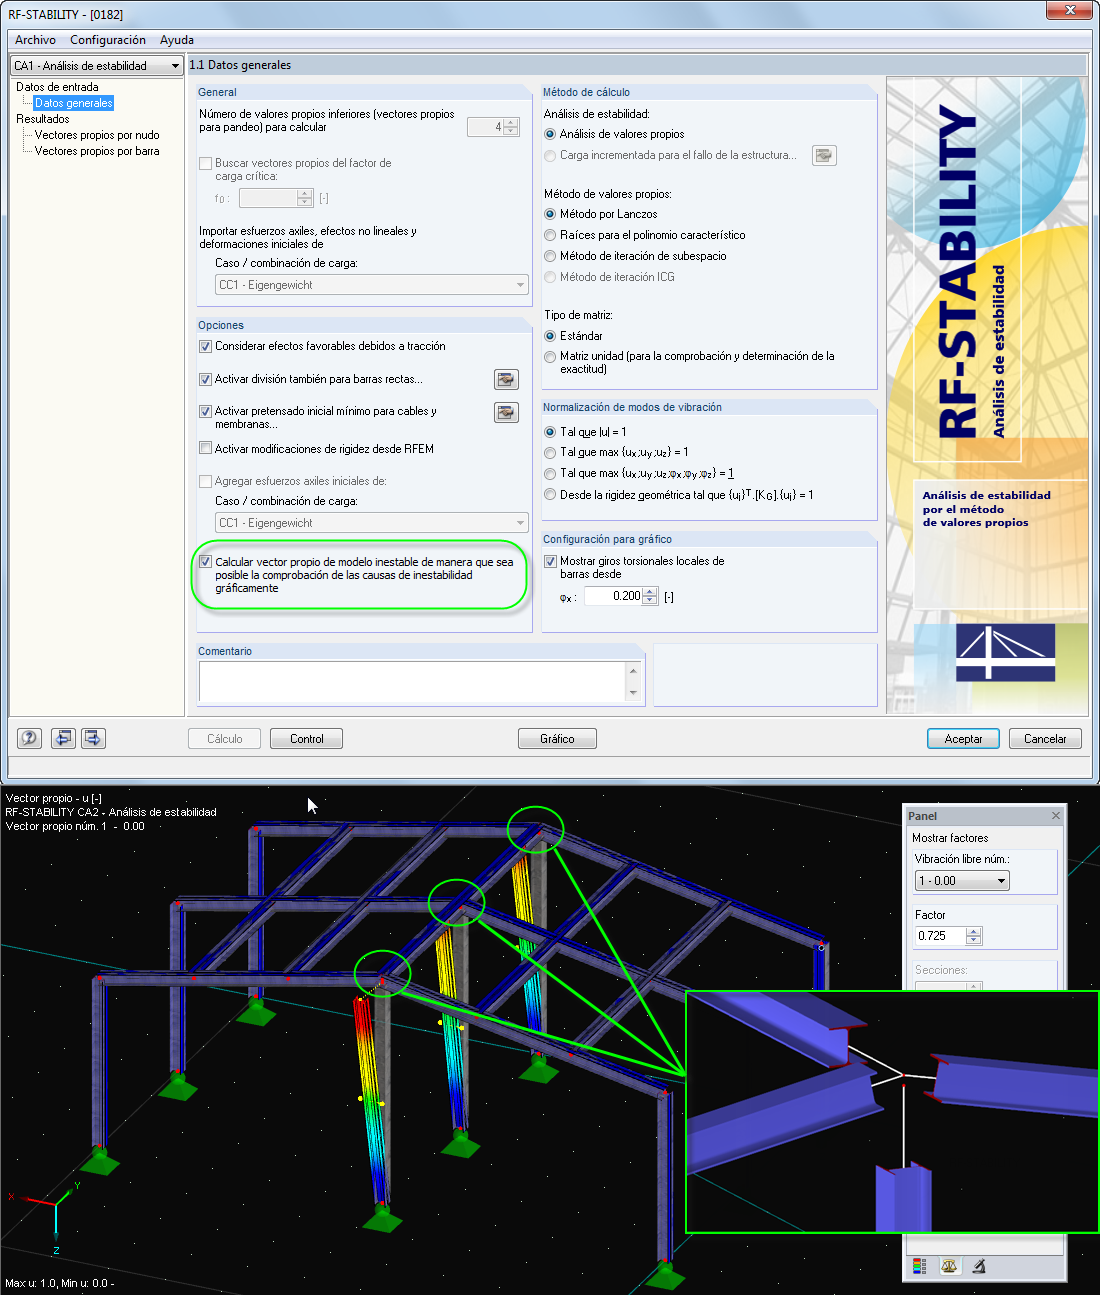The width and height of the screenshot is (1100, 1295).
Task: Uncheck Considerar efectos favorables debidos a tracción
Action: 205,346
